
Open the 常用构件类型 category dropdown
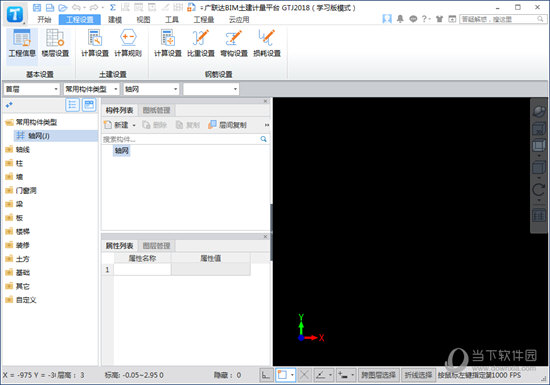(92, 89)
